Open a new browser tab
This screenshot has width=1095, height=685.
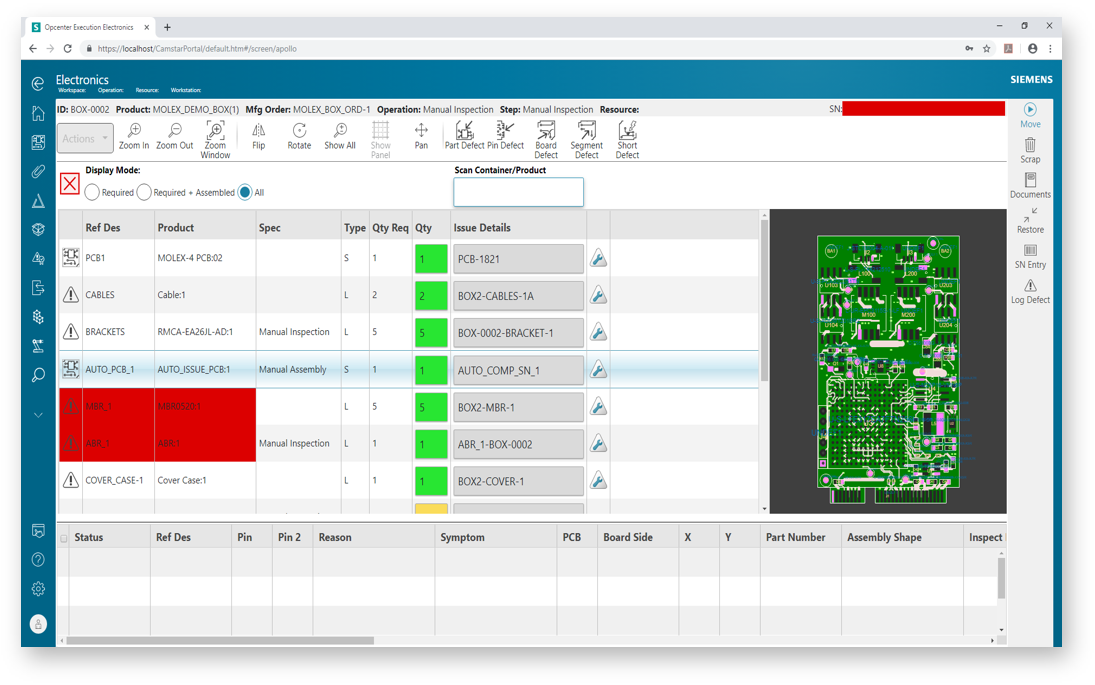point(167,27)
